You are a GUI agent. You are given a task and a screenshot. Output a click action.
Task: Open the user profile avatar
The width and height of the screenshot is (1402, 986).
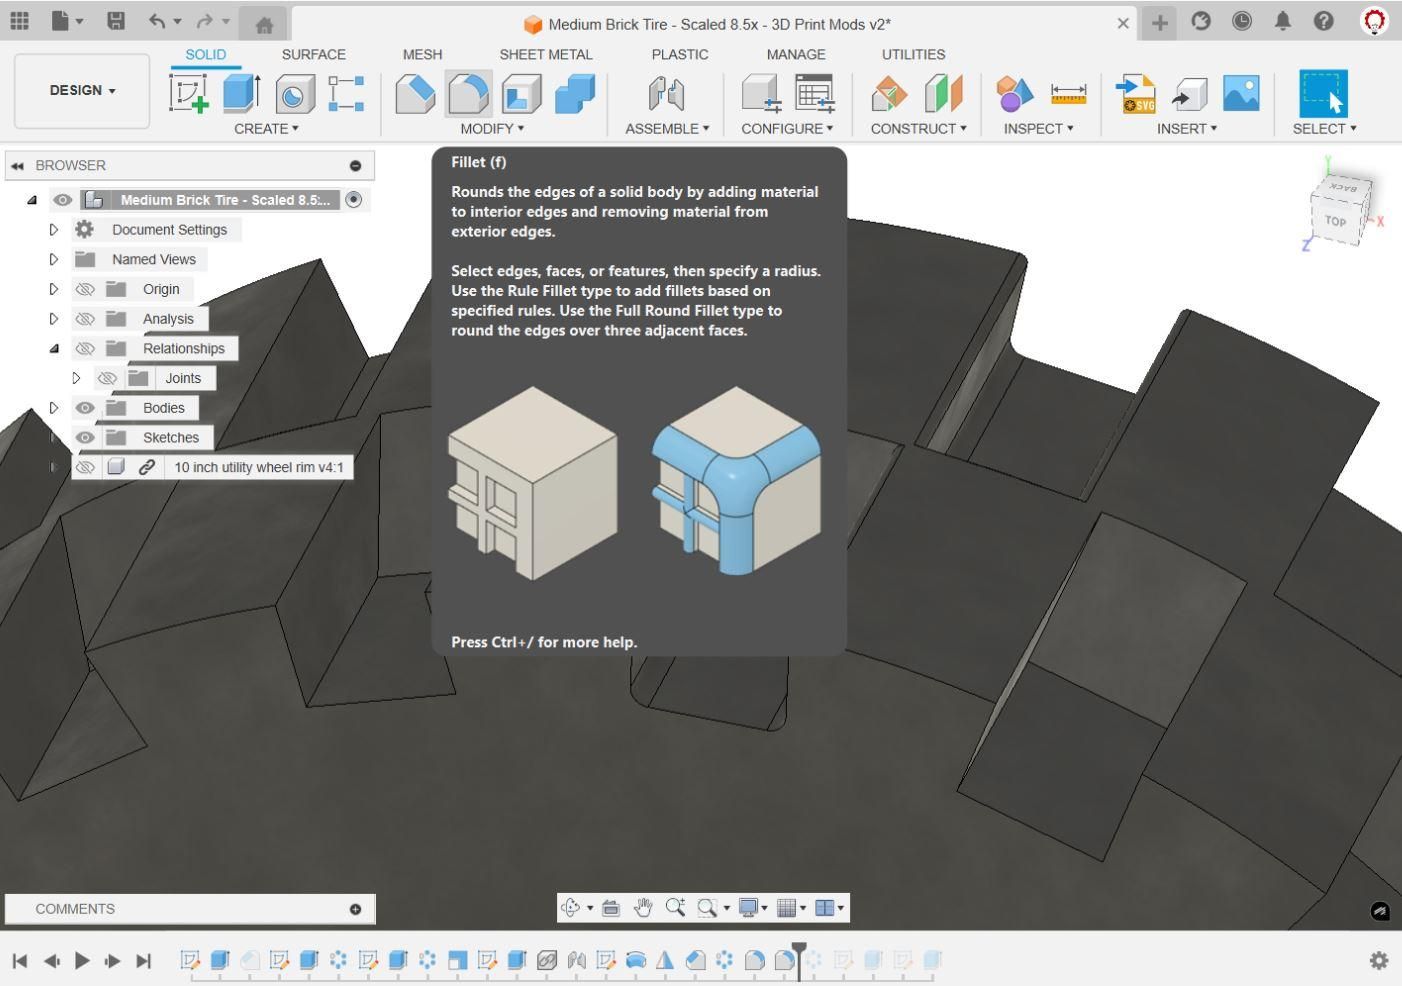pos(1375,21)
